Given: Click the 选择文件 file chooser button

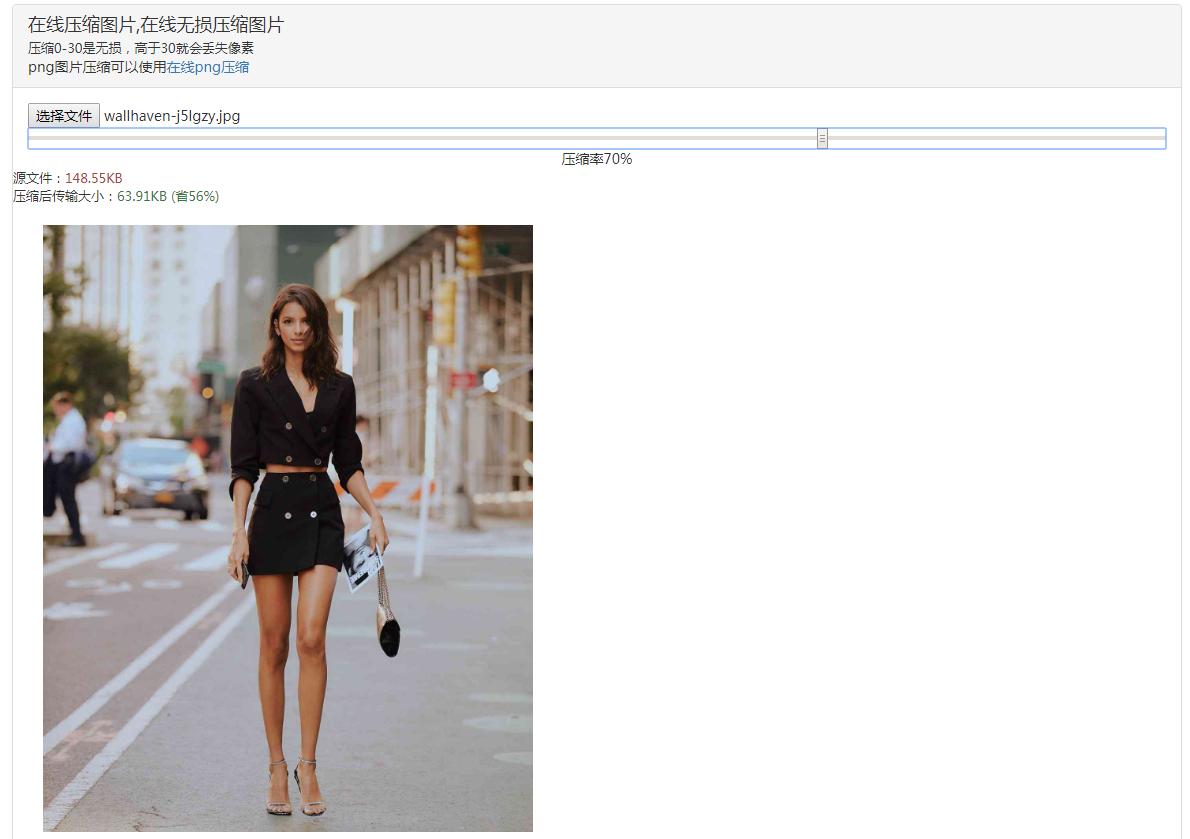Looking at the screenshot, I should [x=64, y=116].
